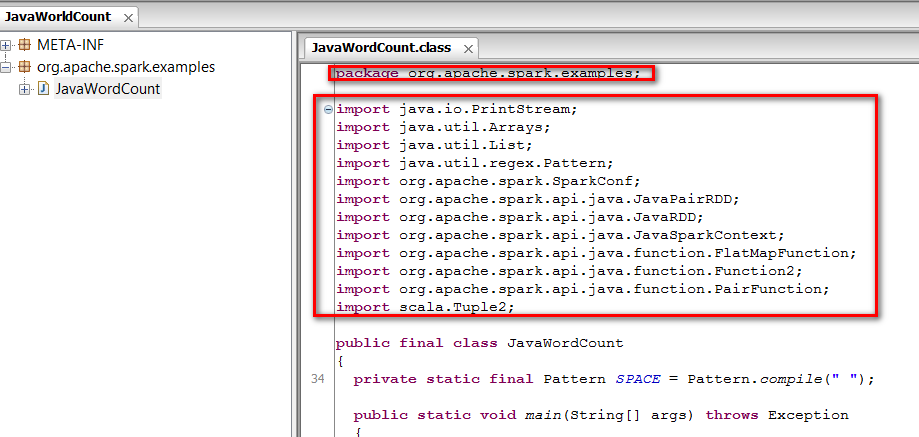Image resolution: width=919 pixels, height=437 pixels.
Task: Click the import JavaSparkContext line
Action: (560, 235)
